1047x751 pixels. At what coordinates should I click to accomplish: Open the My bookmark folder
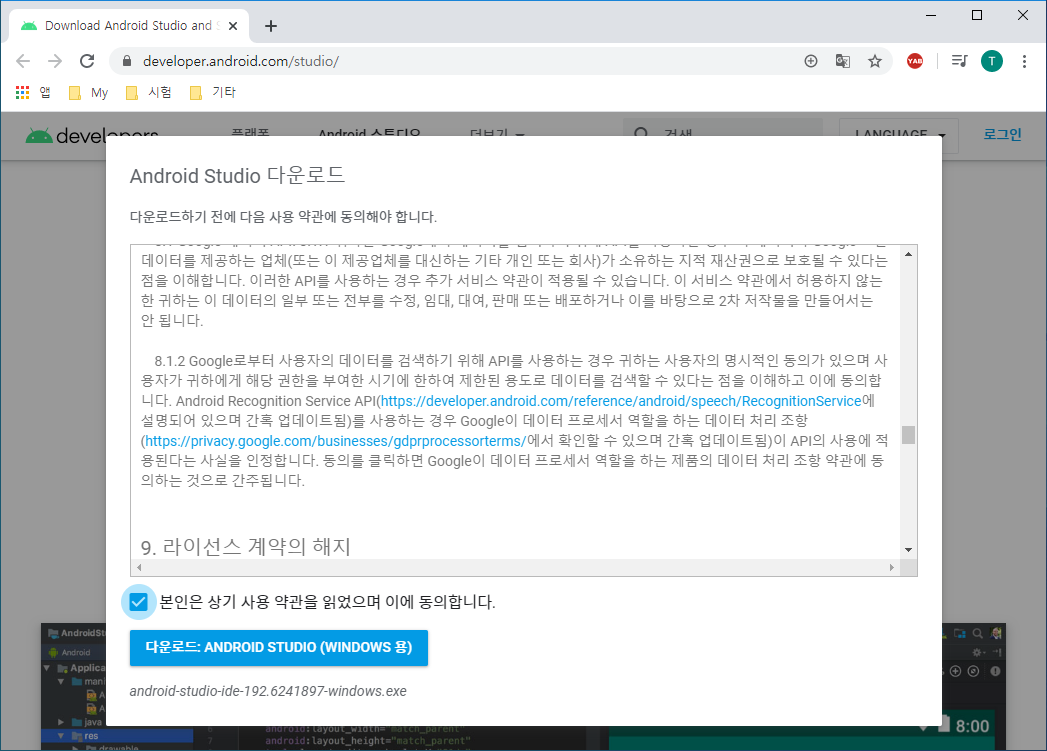coord(89,92)
